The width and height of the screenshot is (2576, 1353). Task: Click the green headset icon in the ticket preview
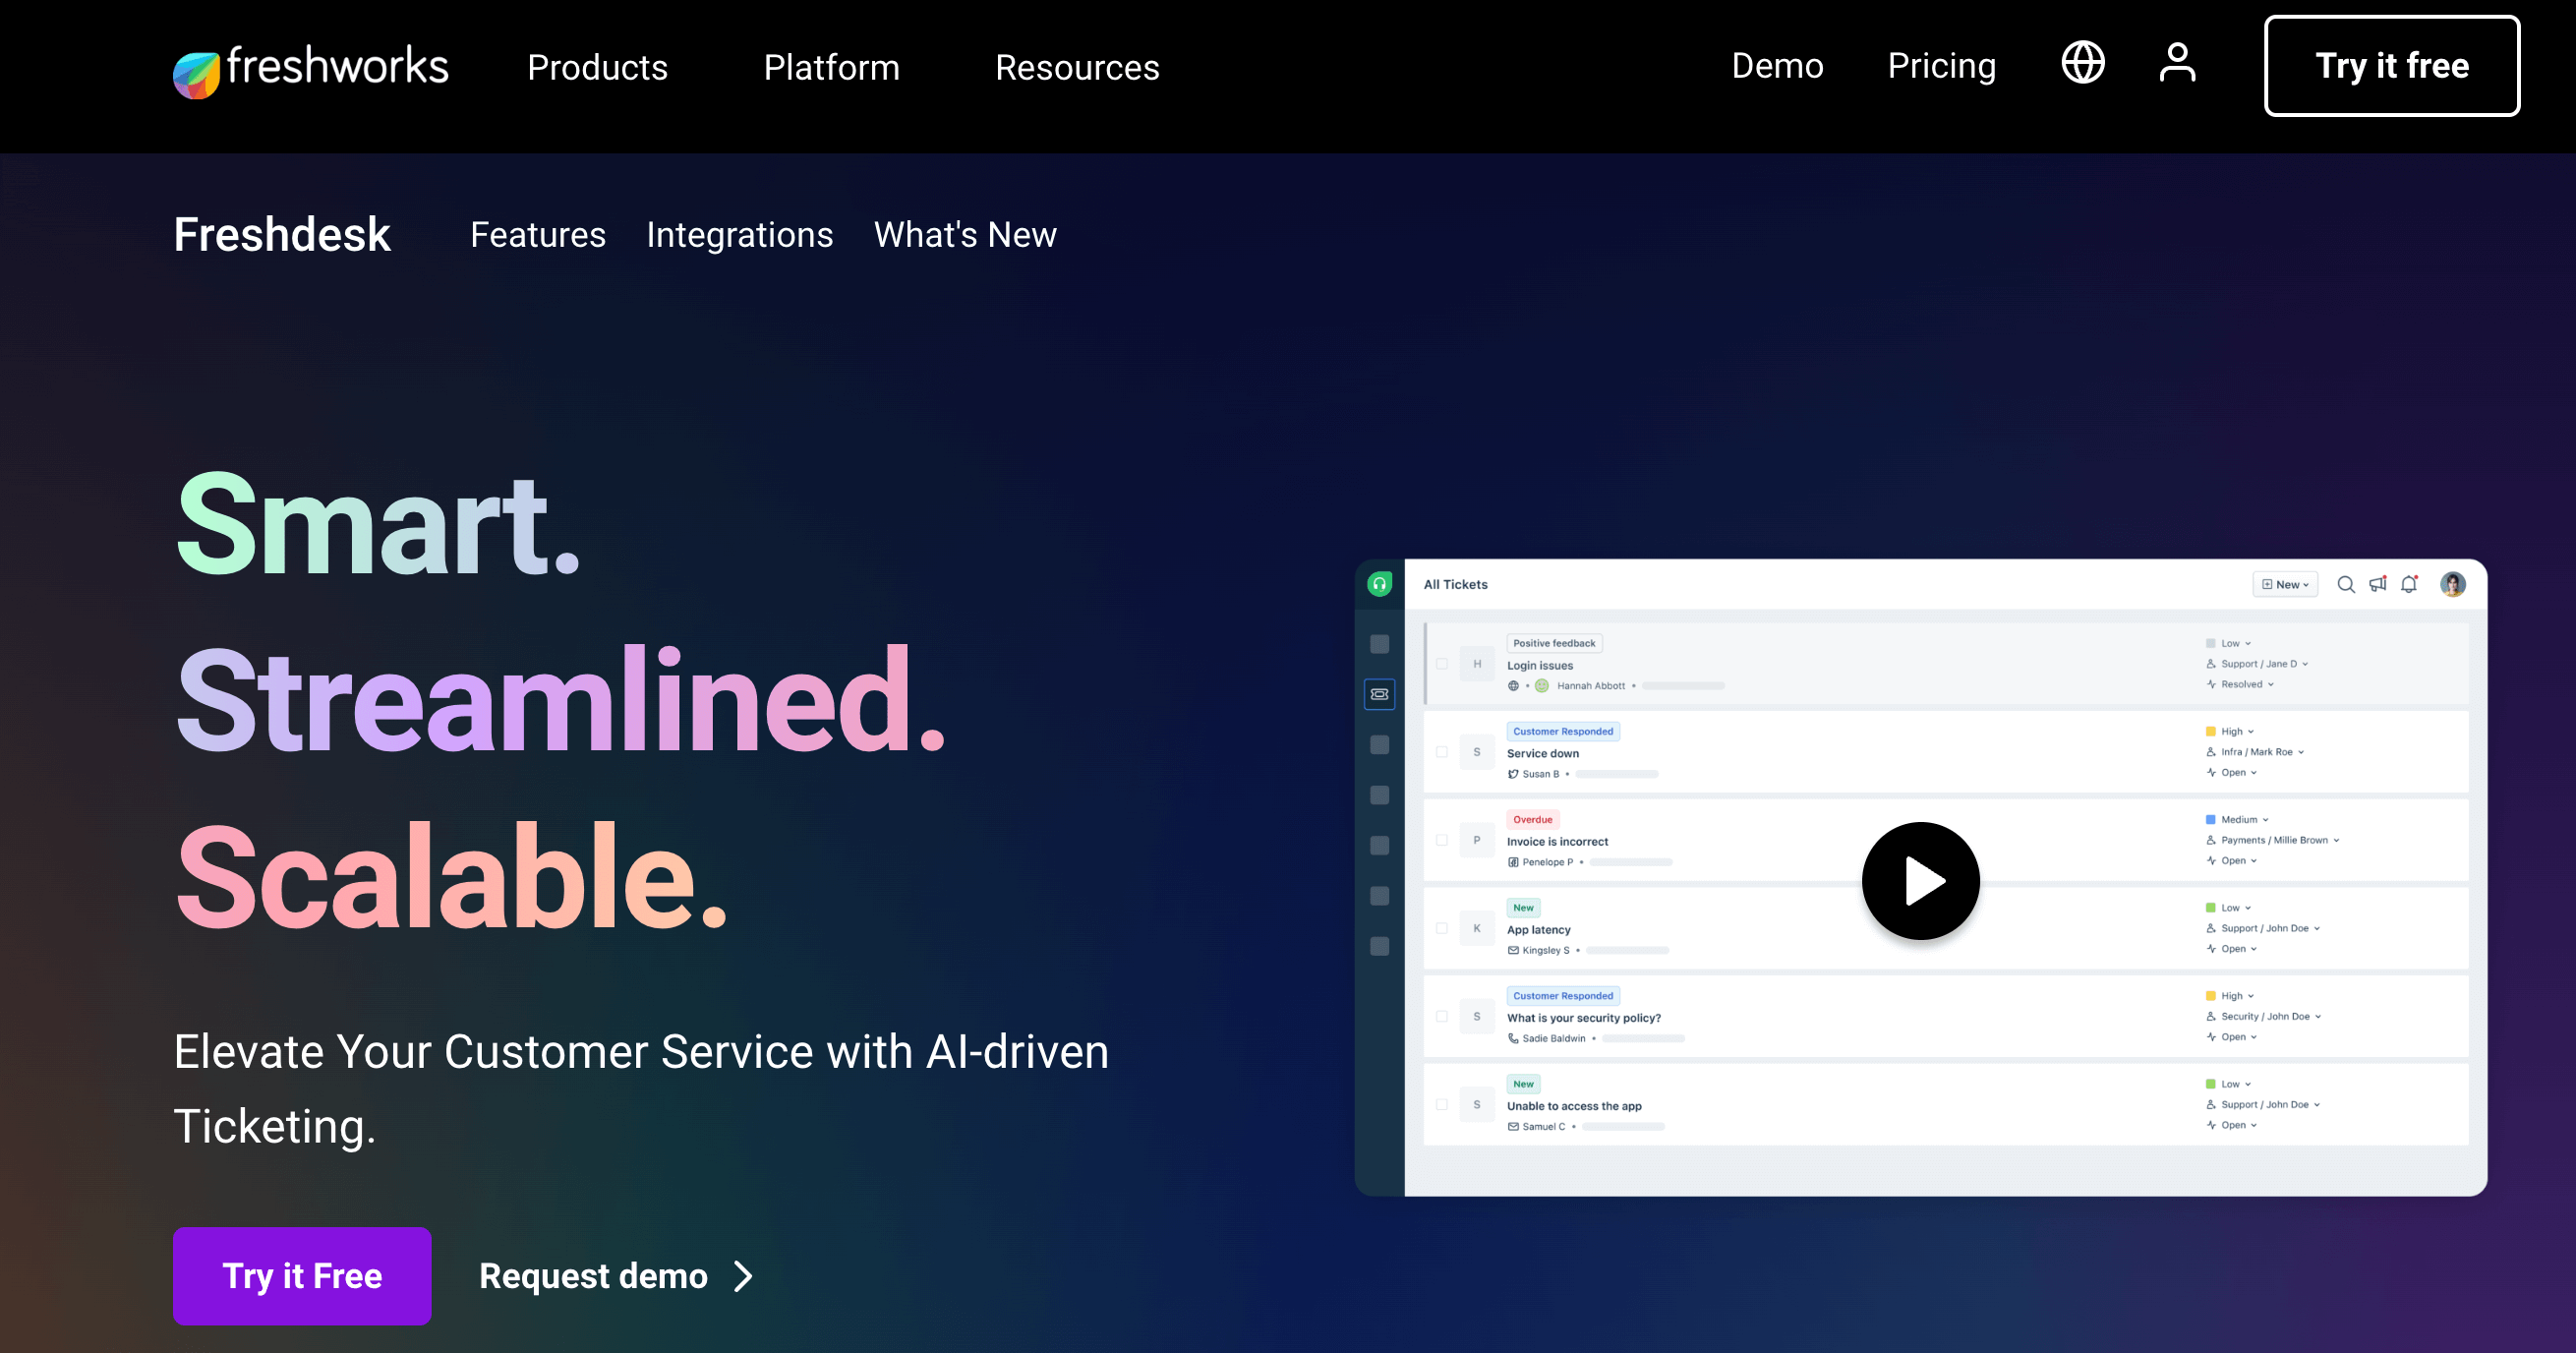[1380, 584]
